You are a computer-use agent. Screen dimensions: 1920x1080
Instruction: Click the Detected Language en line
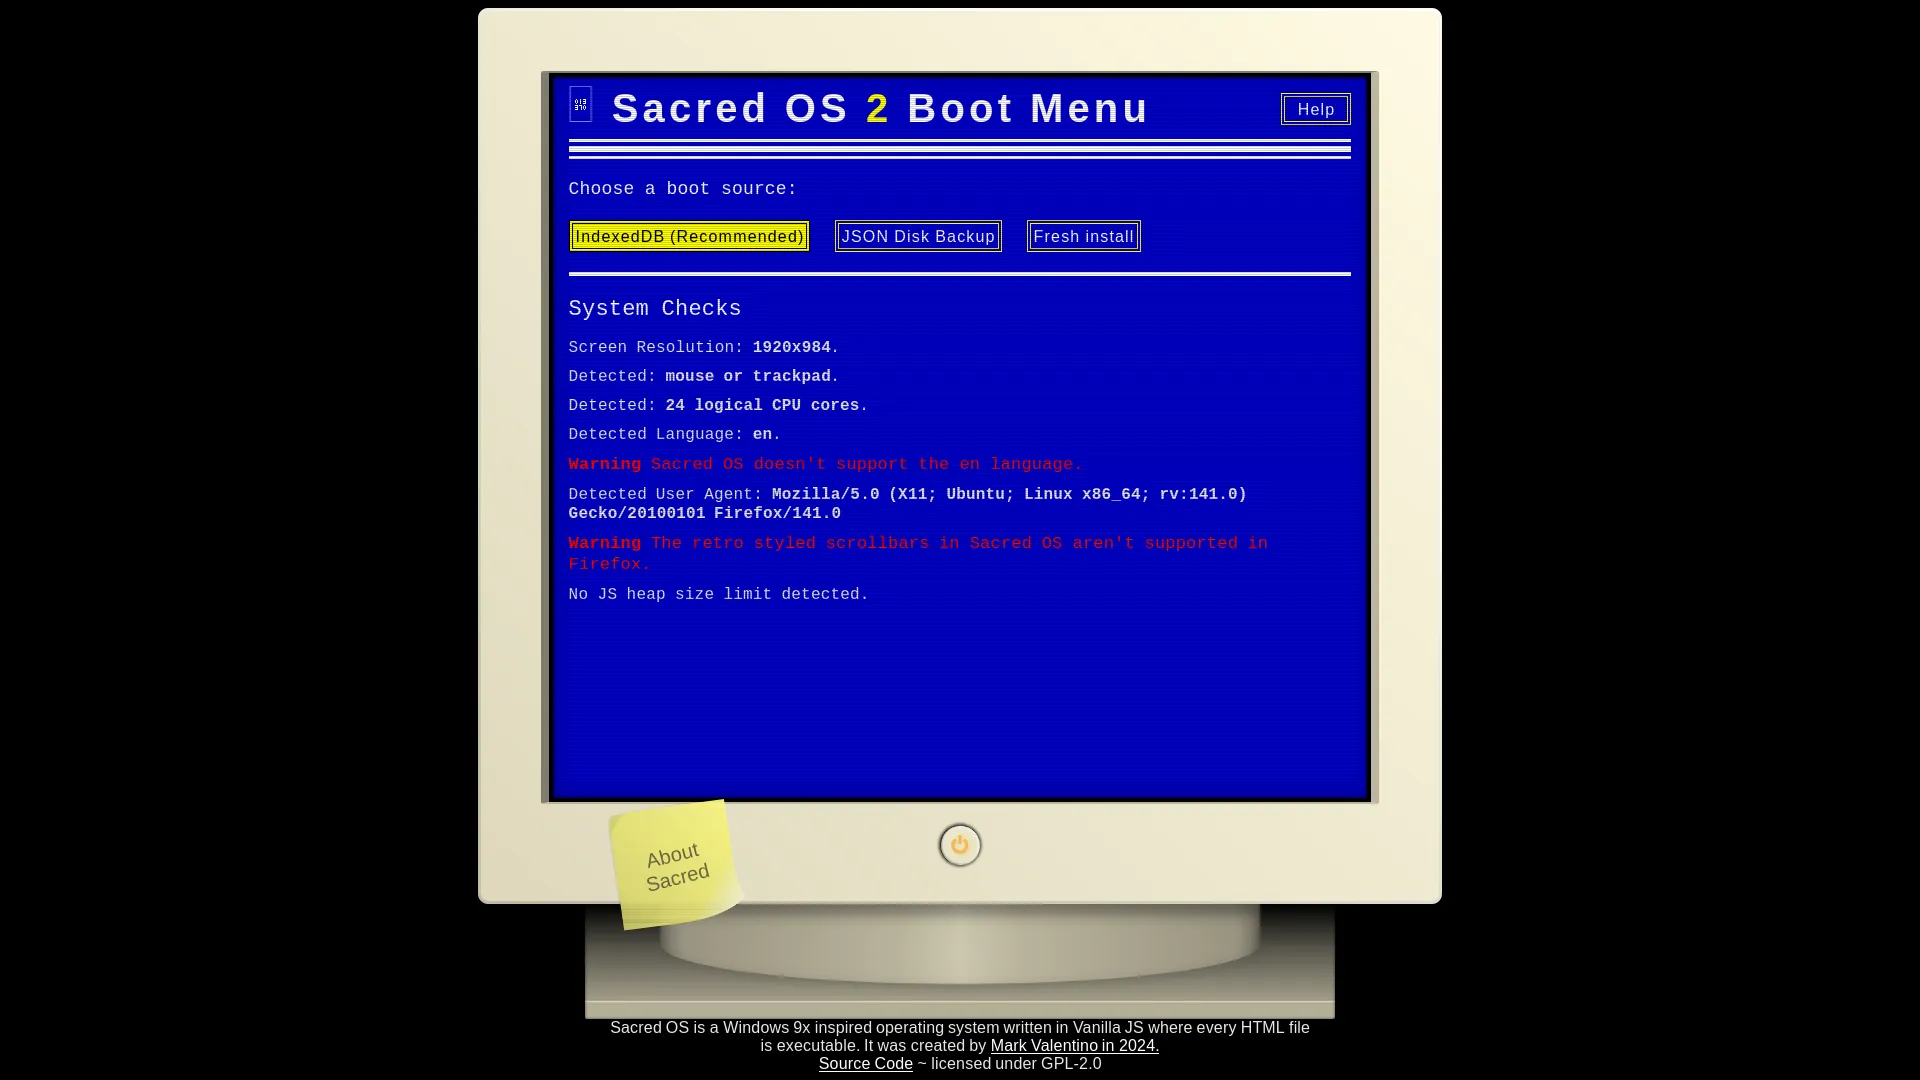coord(675,434)
